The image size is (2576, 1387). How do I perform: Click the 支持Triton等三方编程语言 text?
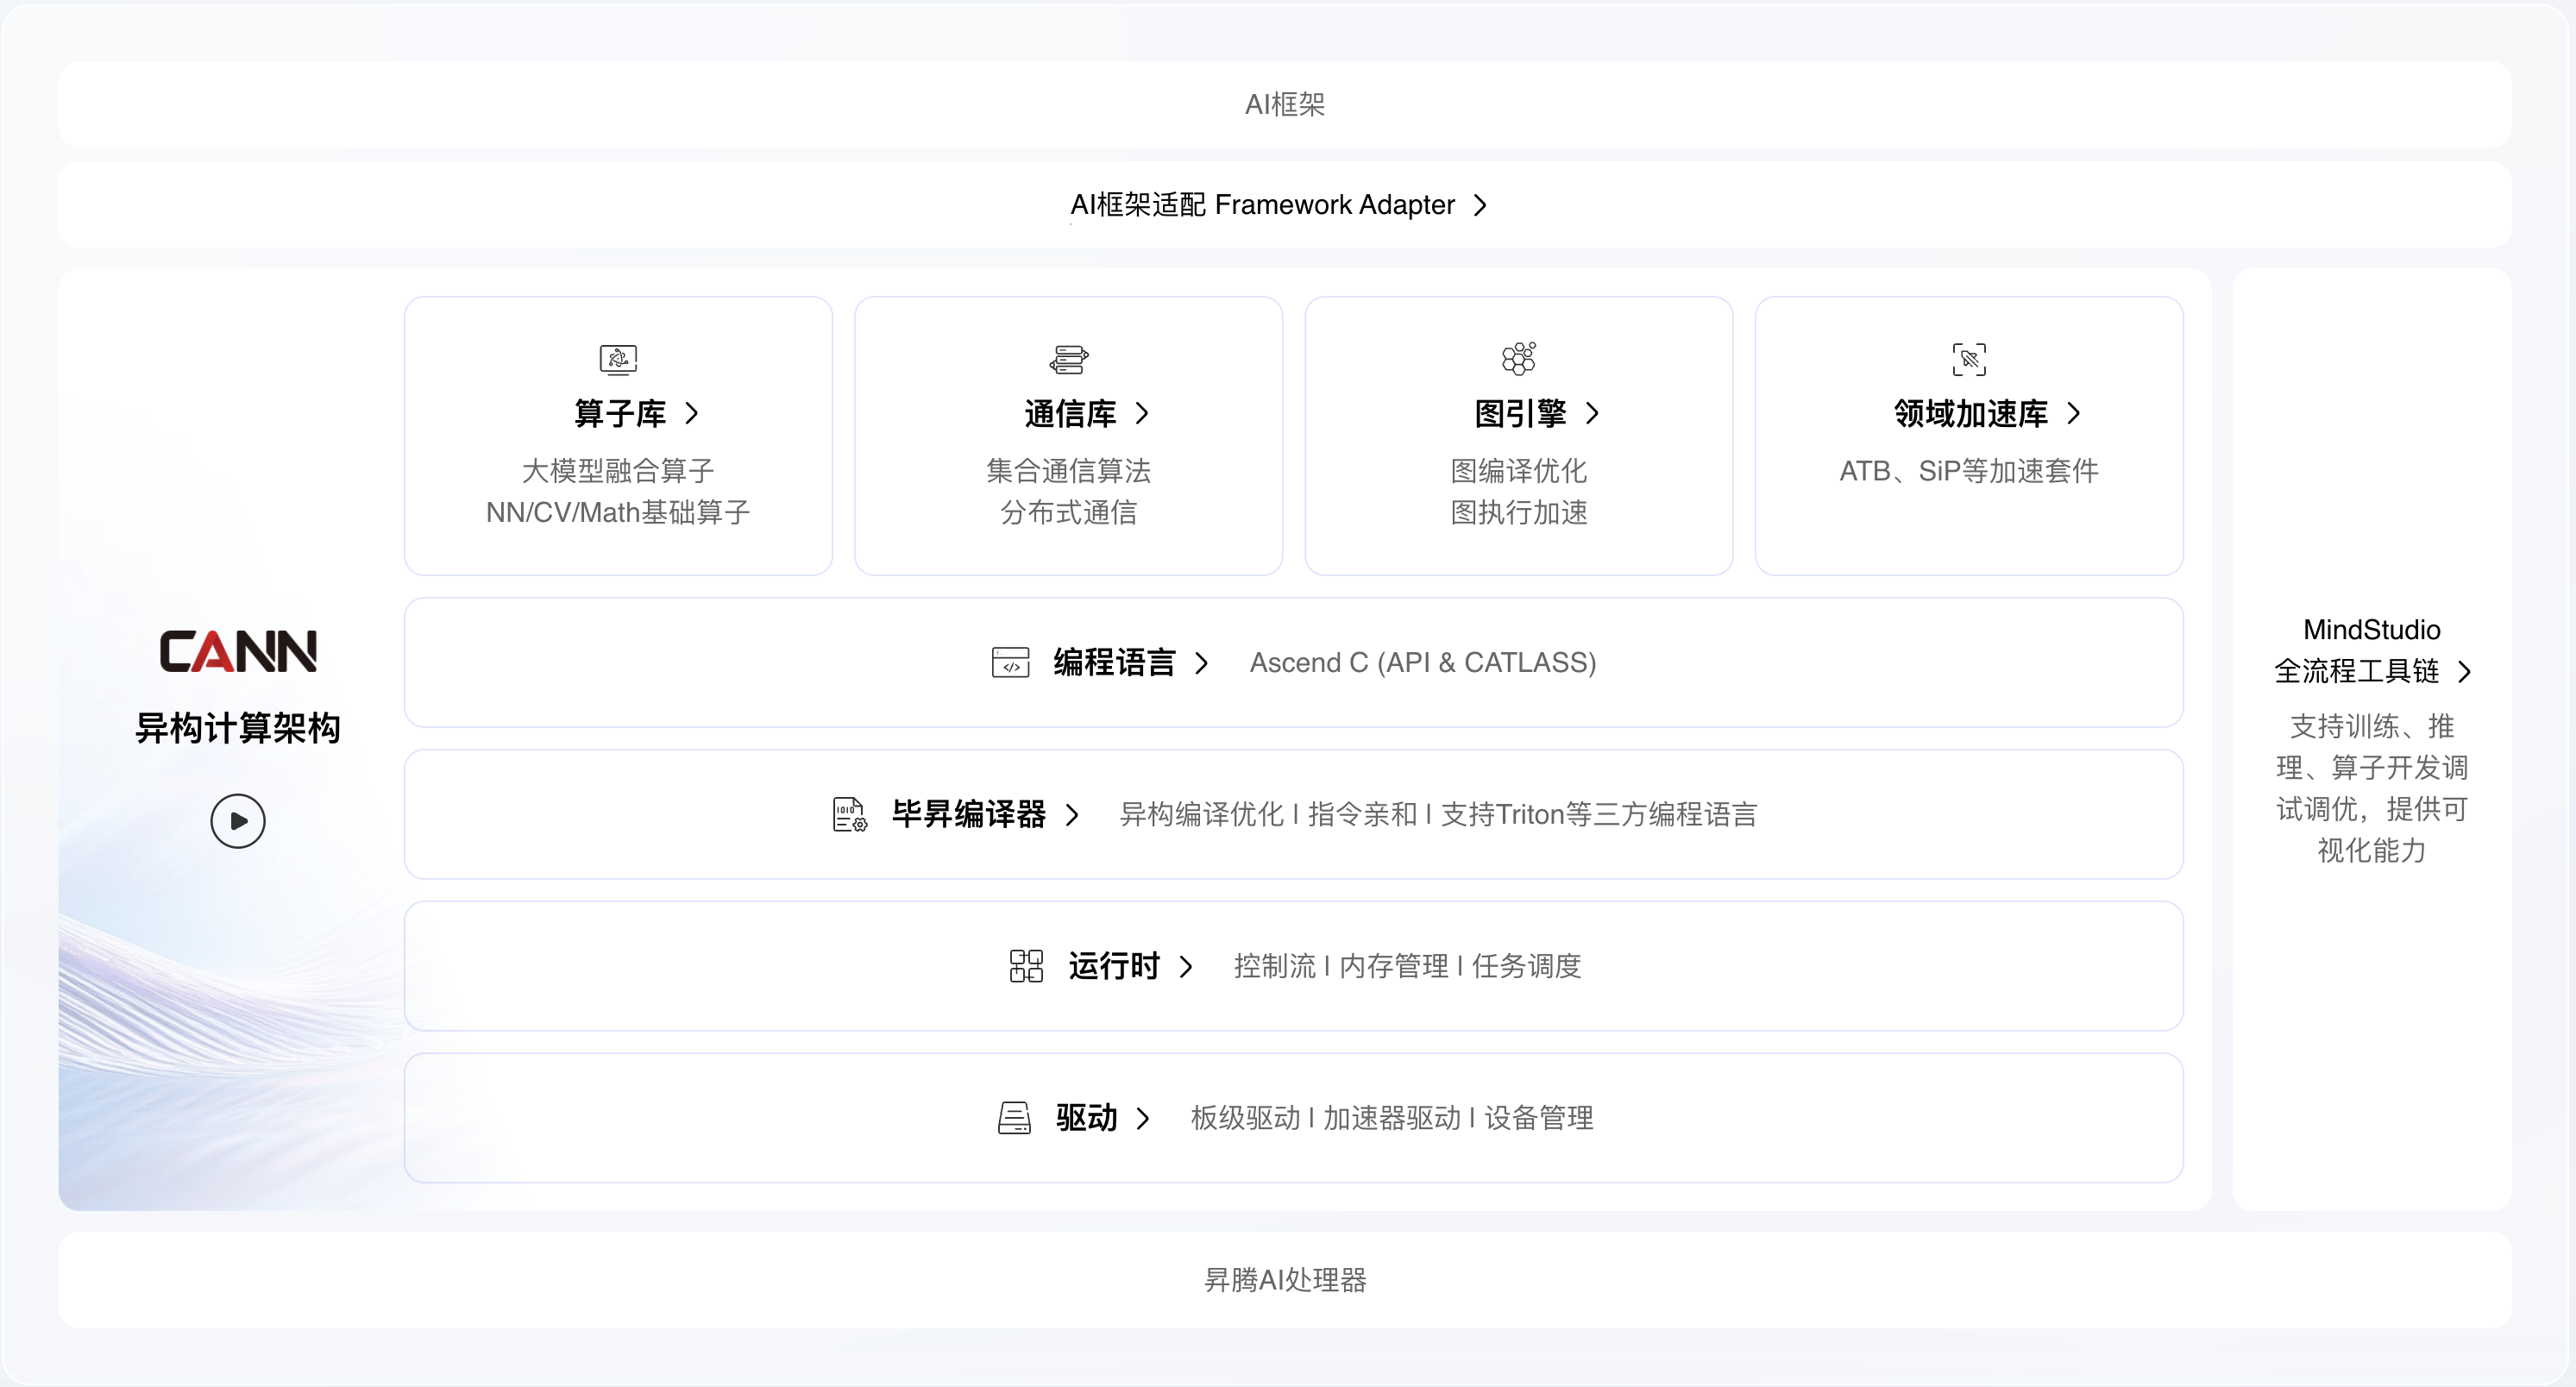pos(1599,814)
